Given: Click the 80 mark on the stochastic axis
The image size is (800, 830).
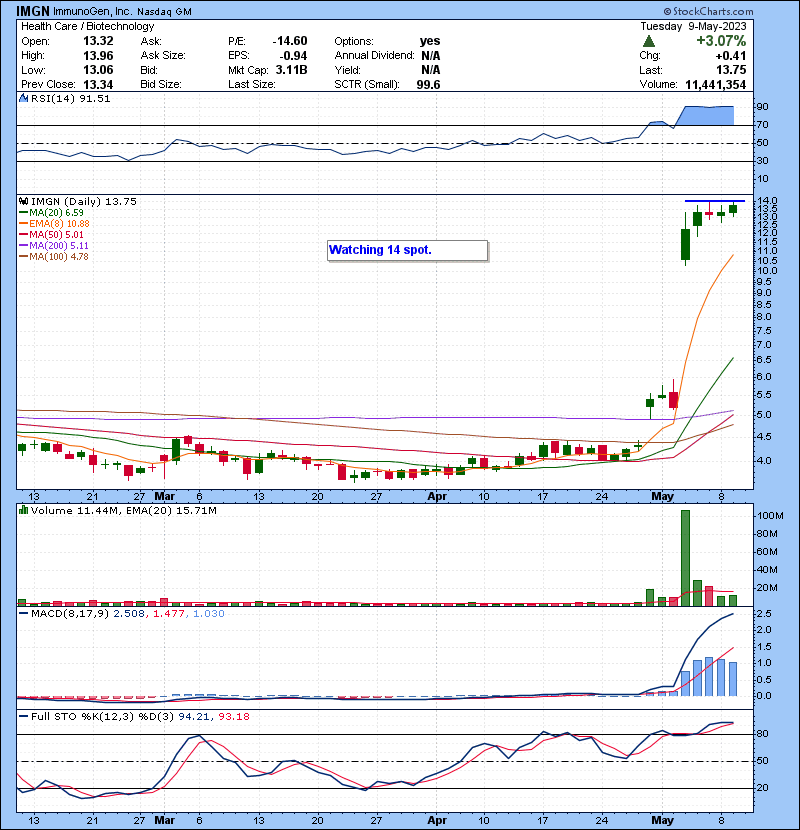Looking at the screenshot, I should (762, 734).
